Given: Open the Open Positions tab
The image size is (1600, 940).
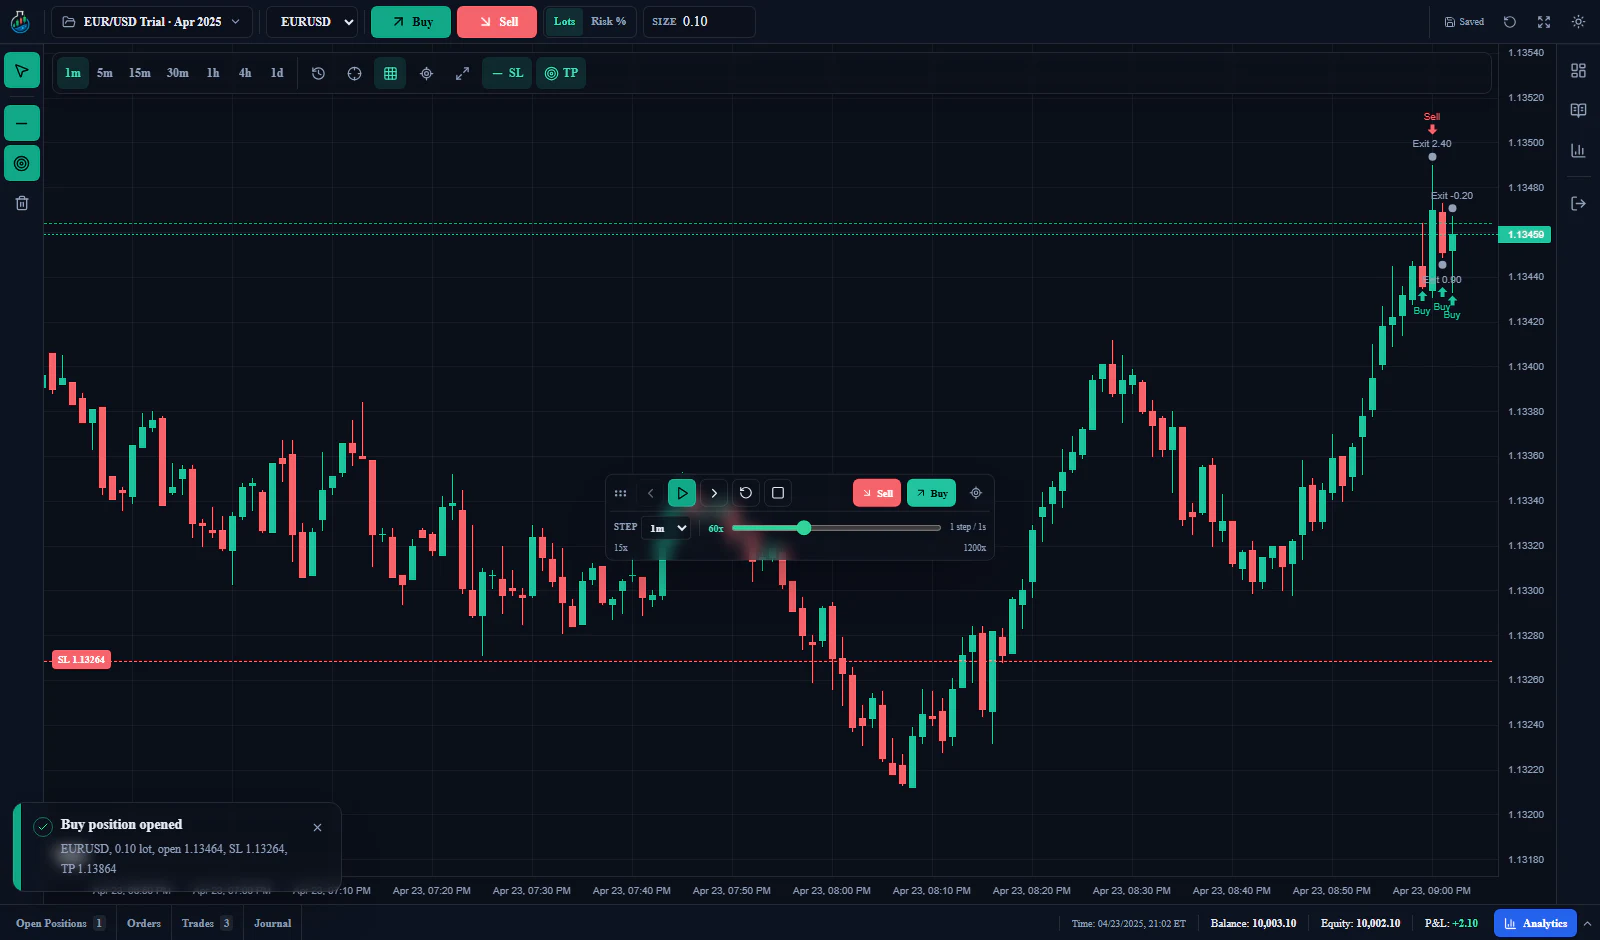Looking at the screenshot, I should click(60, 923).
